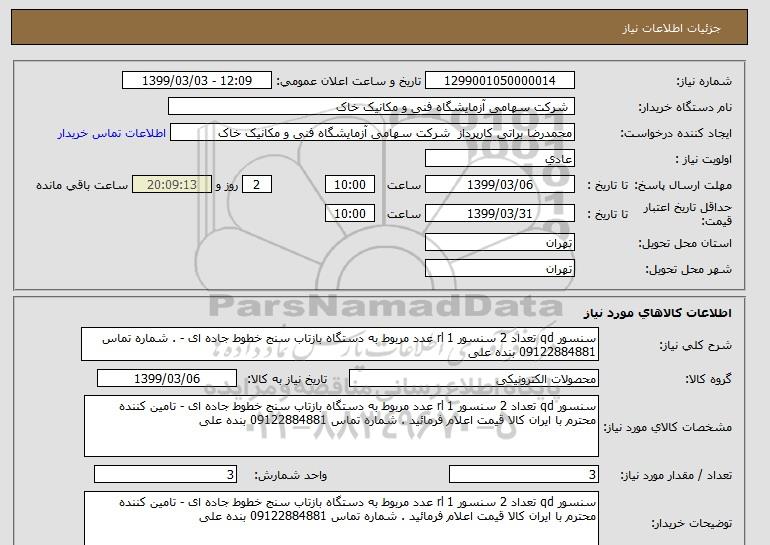The image size is (770, 545).
Task: Click label مهلت ارسال پاسخ
Action: (683, 185)
